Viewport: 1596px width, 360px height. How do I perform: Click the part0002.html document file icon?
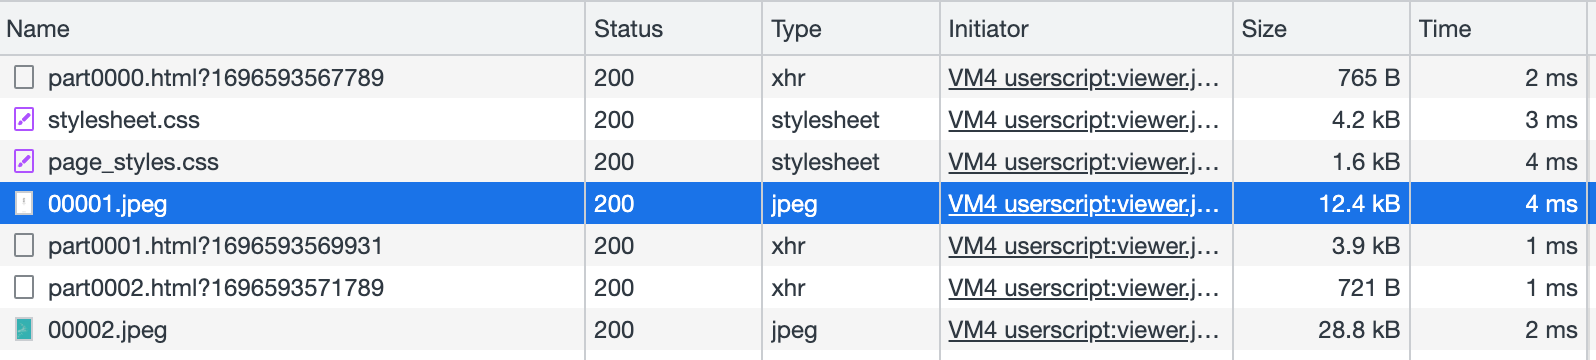click(x=24, y=288)
